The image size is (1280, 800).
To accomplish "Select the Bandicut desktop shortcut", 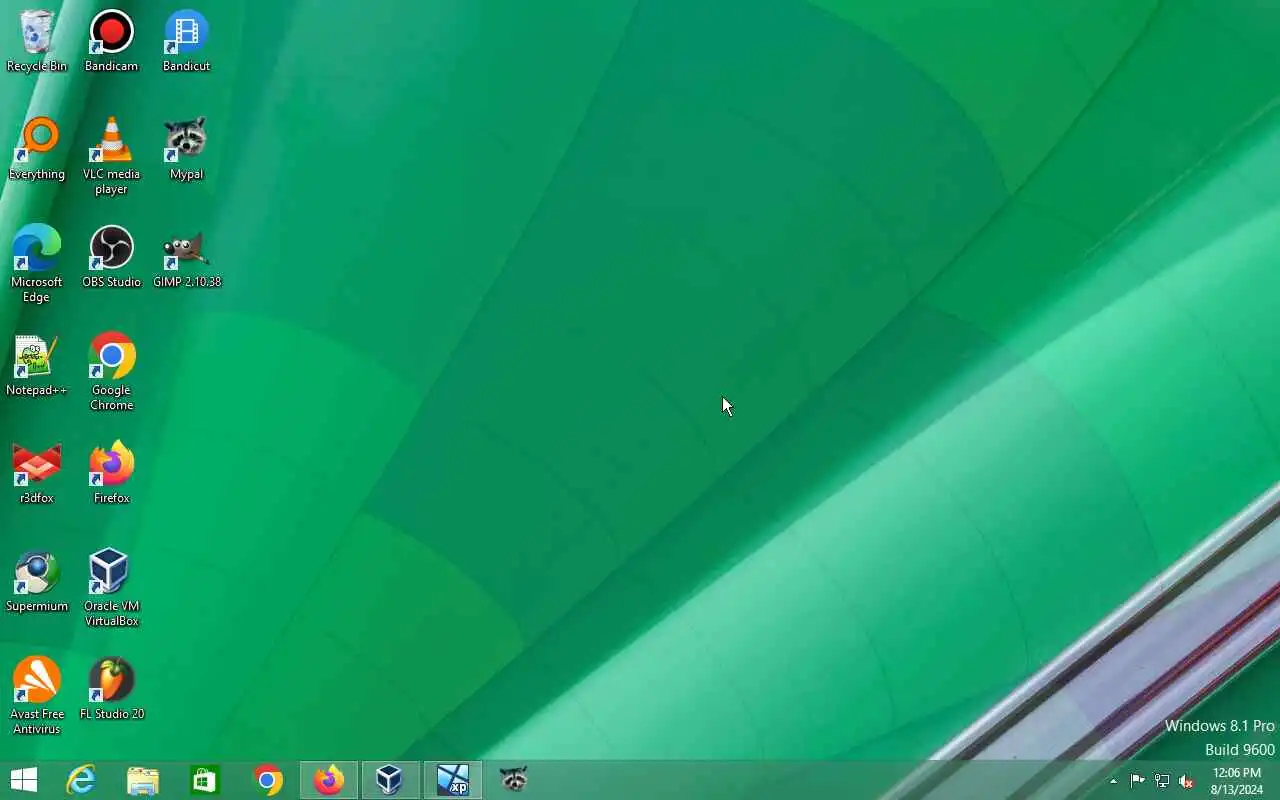I will (x=186, y=42).
